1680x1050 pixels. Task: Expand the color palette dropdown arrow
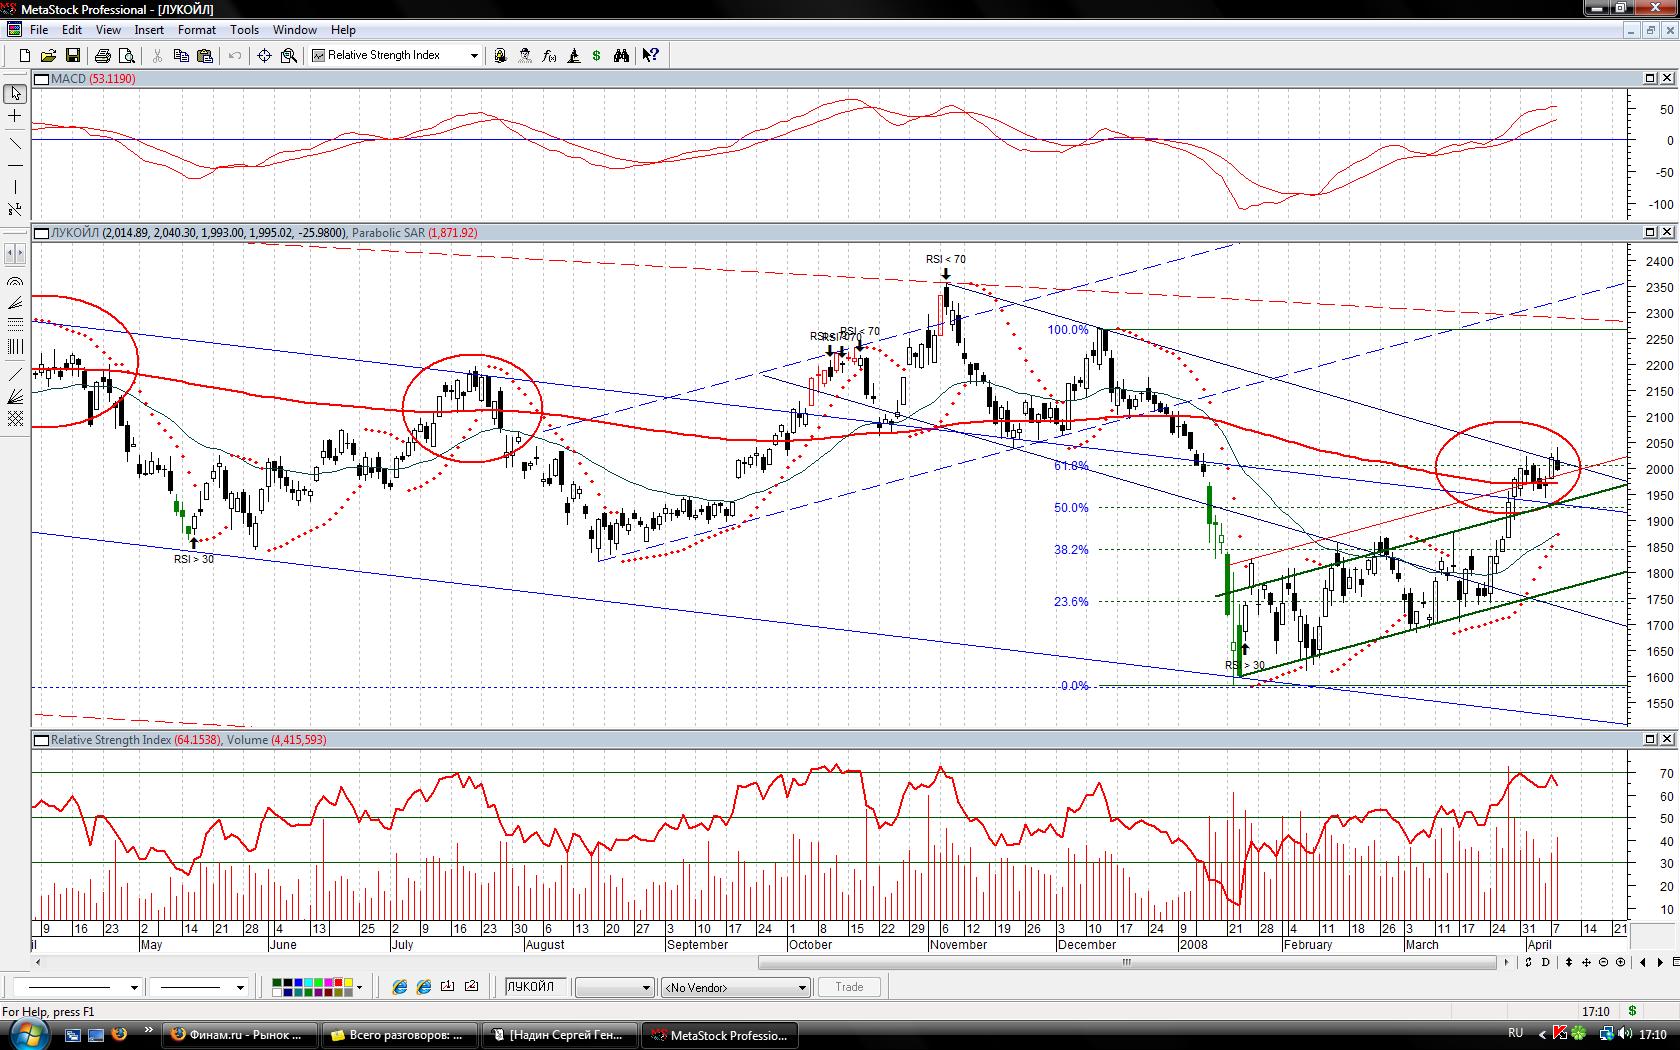coord(359,987)
